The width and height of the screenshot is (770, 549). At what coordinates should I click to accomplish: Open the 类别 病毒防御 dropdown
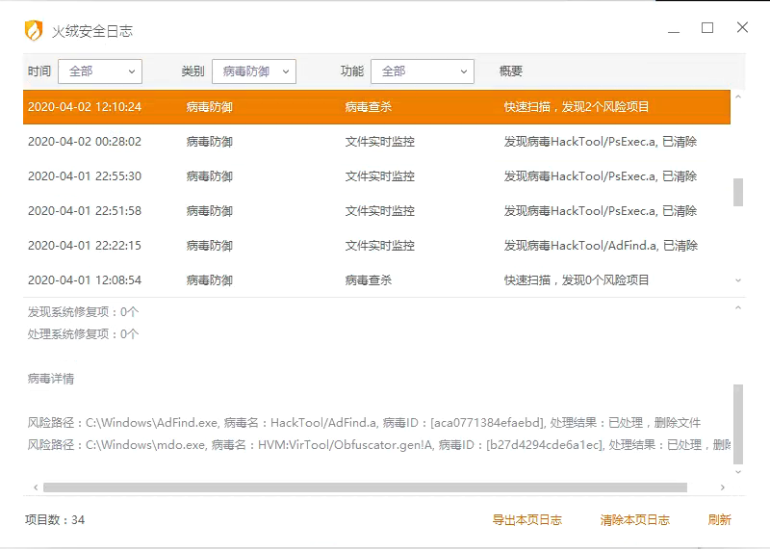[254, 71]
